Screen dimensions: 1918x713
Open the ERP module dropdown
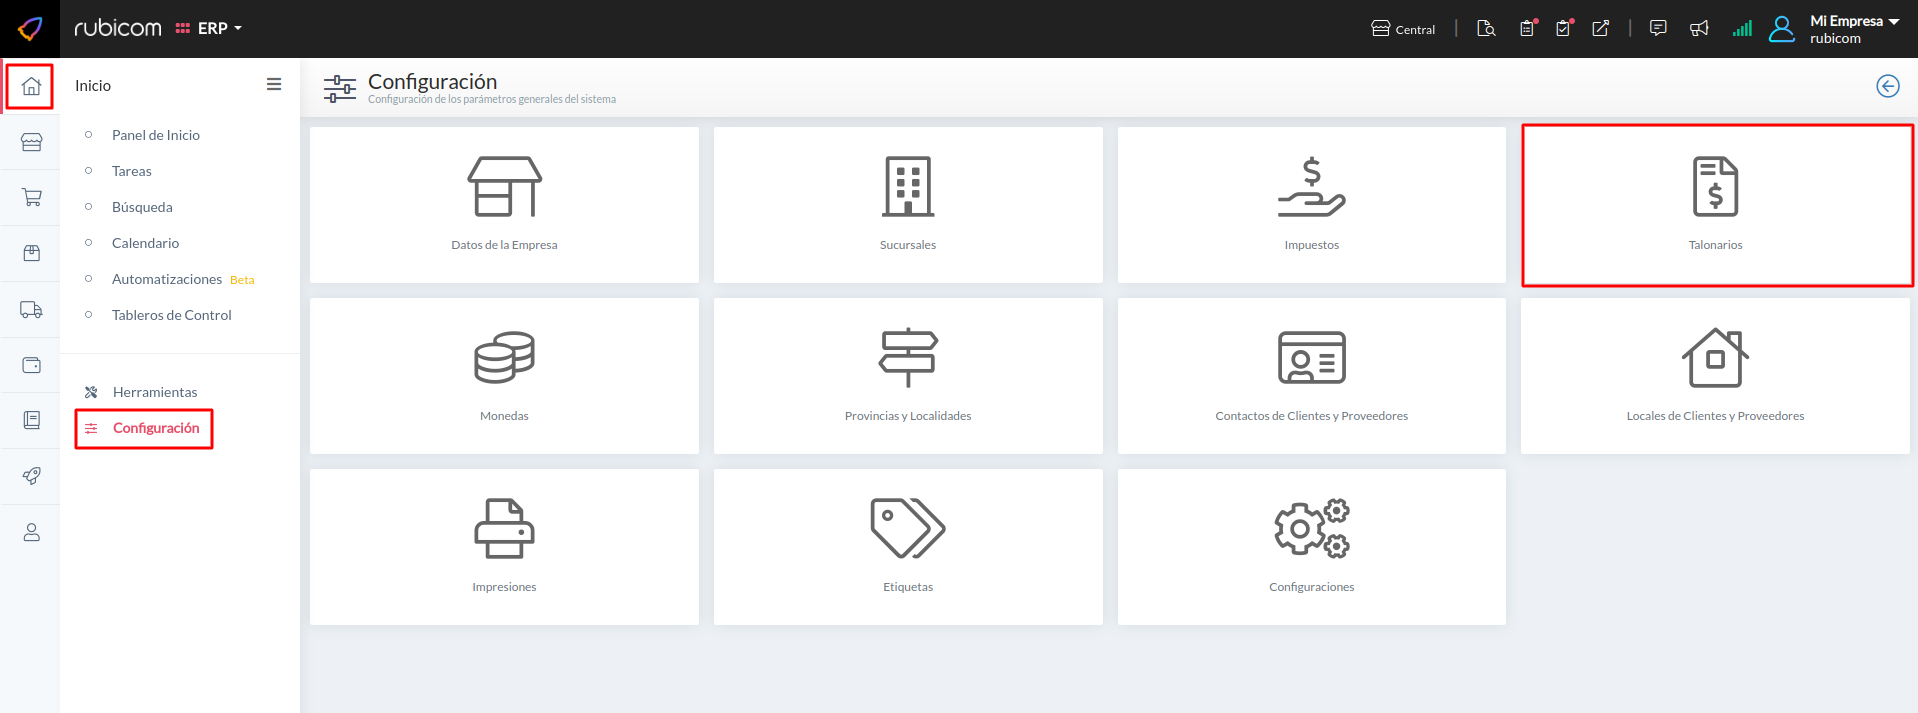click(209, 29)
